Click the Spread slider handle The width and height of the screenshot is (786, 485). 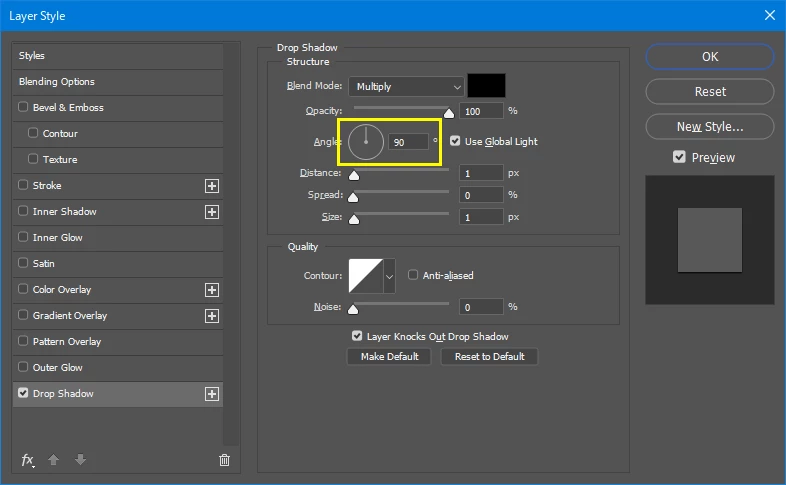[353, 197]
